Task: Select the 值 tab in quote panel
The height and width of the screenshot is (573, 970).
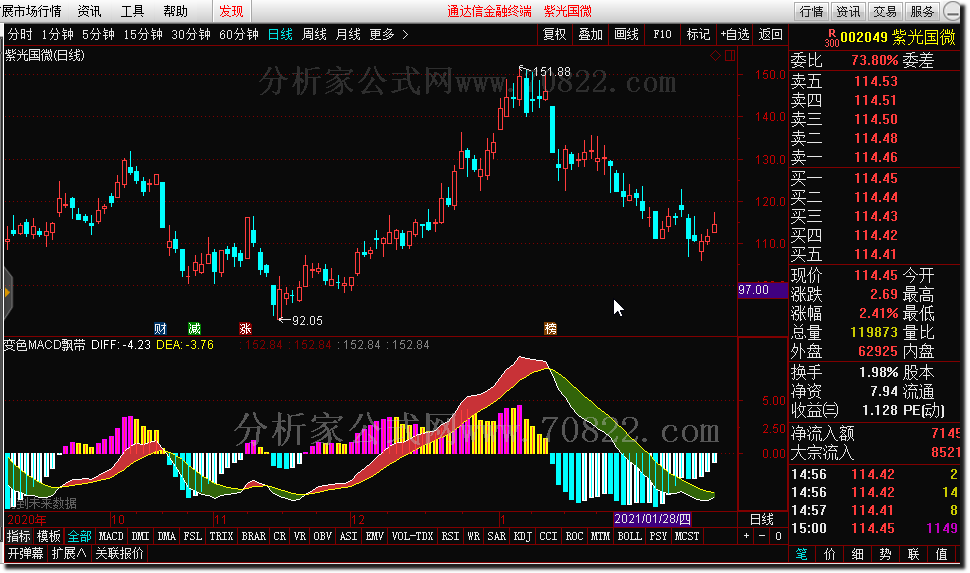Action: pos(942,554)
